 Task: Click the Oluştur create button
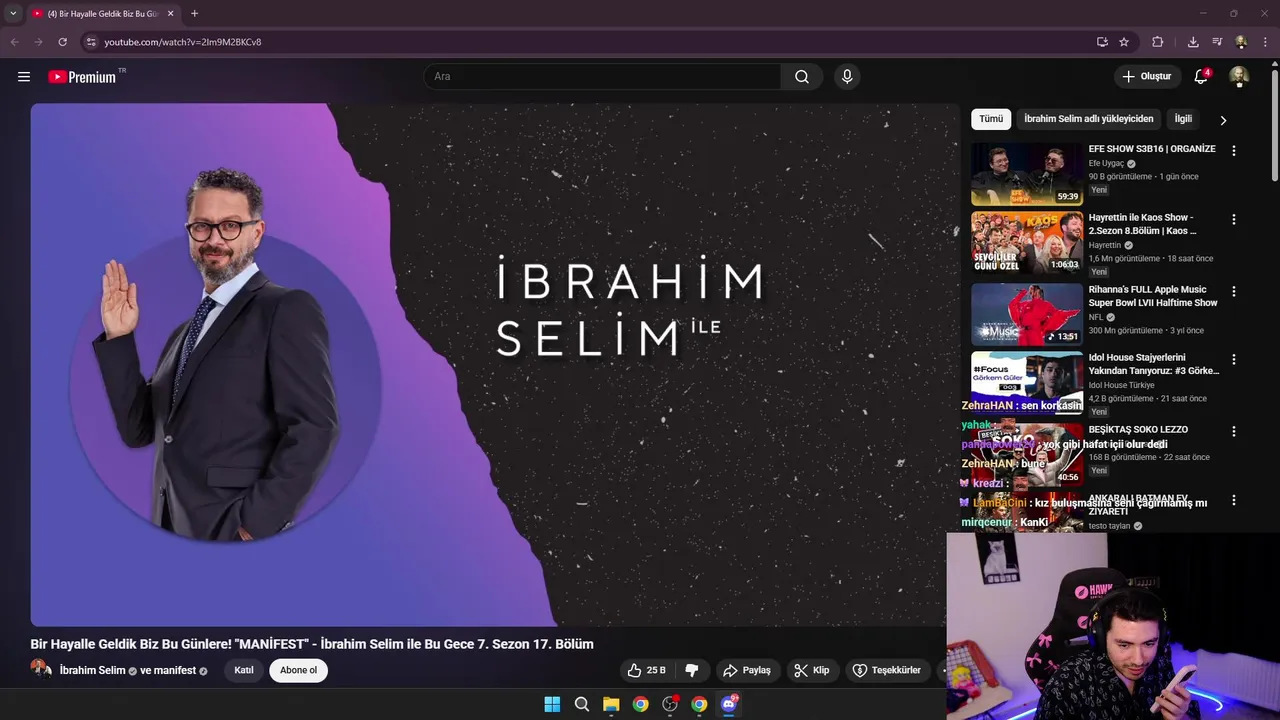(x=1146, y=77)
